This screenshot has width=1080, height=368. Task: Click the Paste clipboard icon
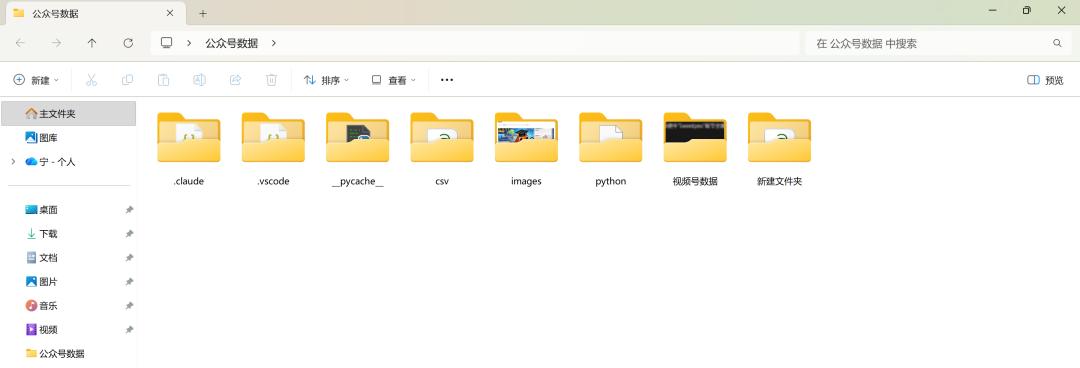click(163, 80)
